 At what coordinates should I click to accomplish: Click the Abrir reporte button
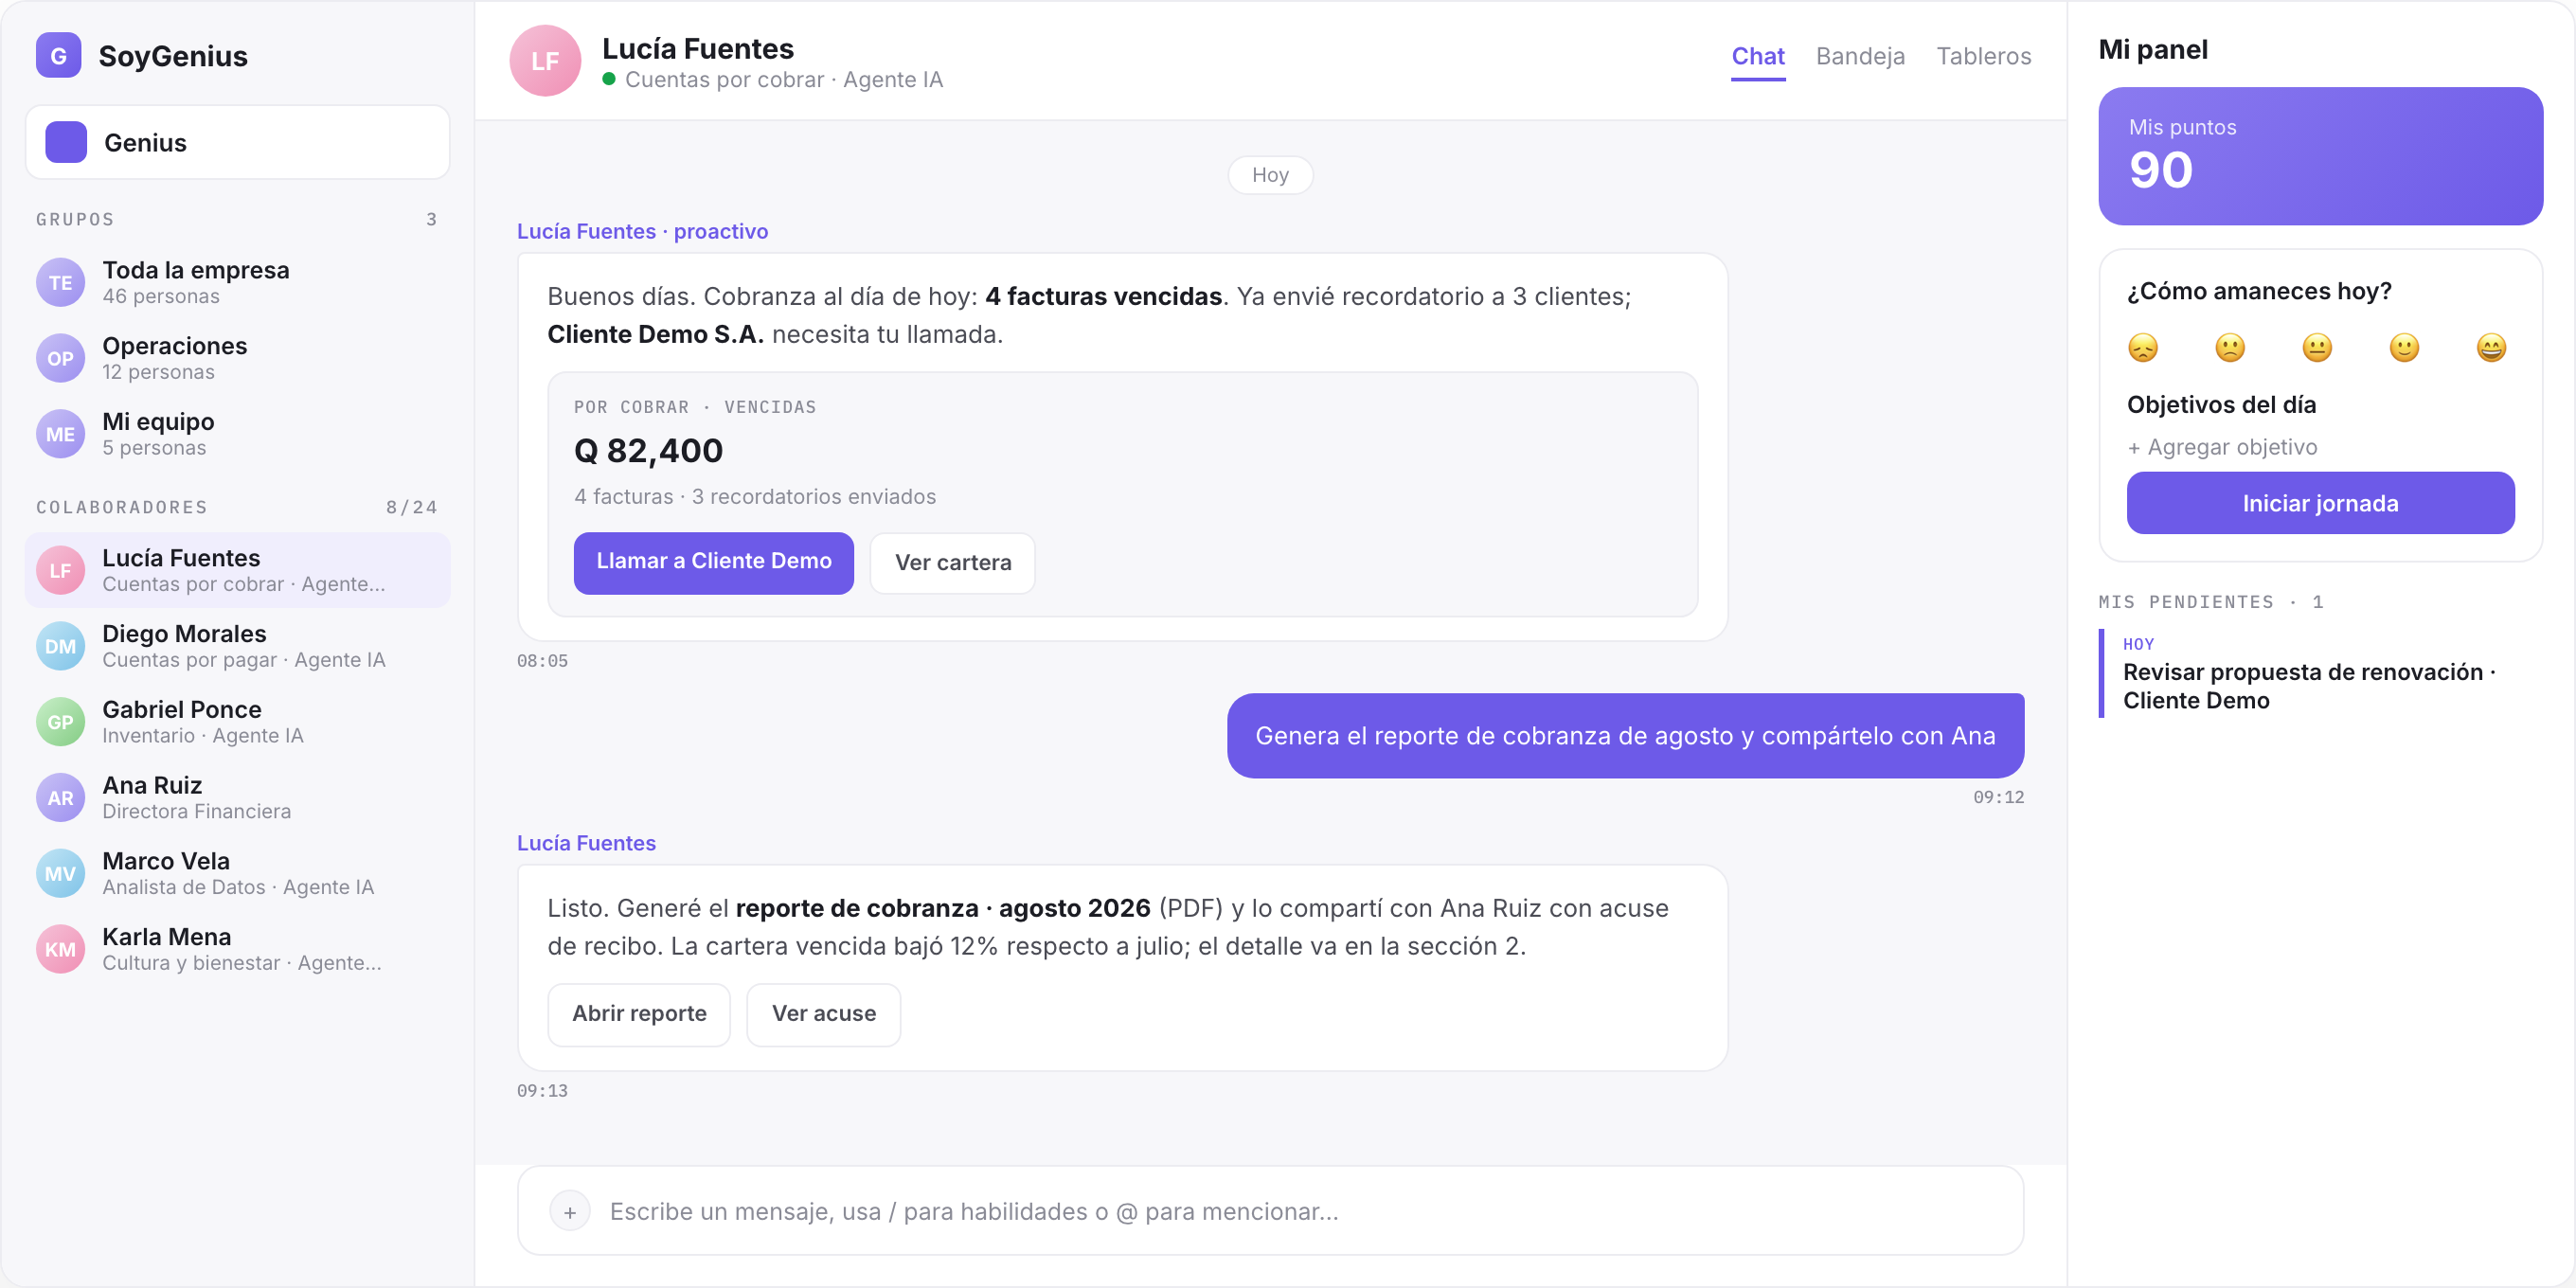pyautogui.click(x=639, y=1014)
